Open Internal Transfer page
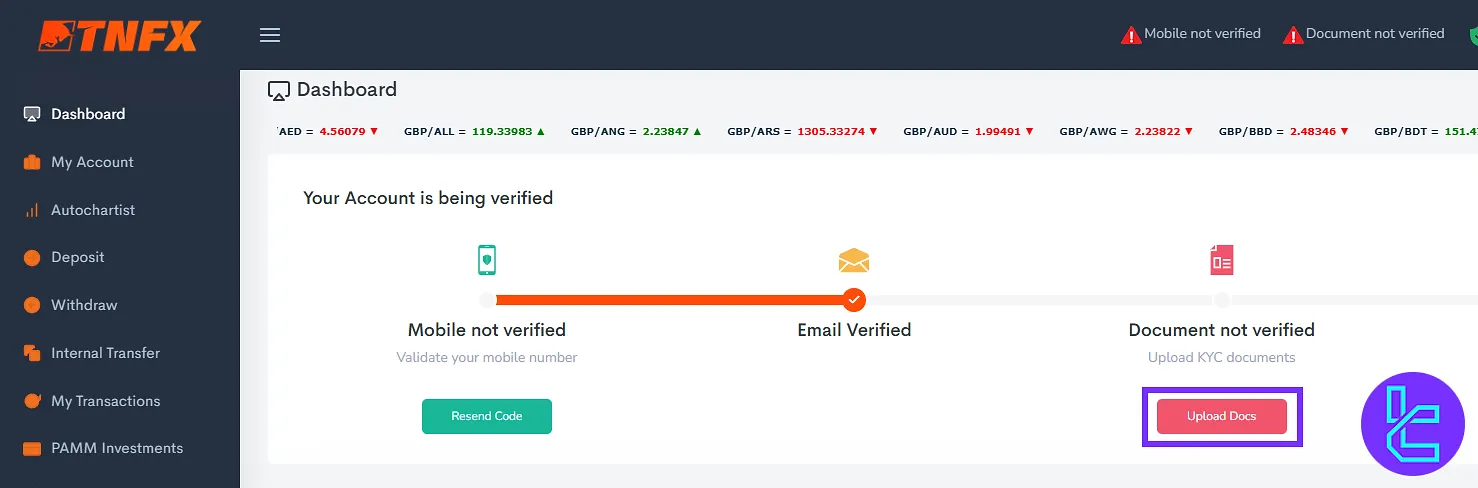Screen dimensions: 1478x488 [105, 353]
